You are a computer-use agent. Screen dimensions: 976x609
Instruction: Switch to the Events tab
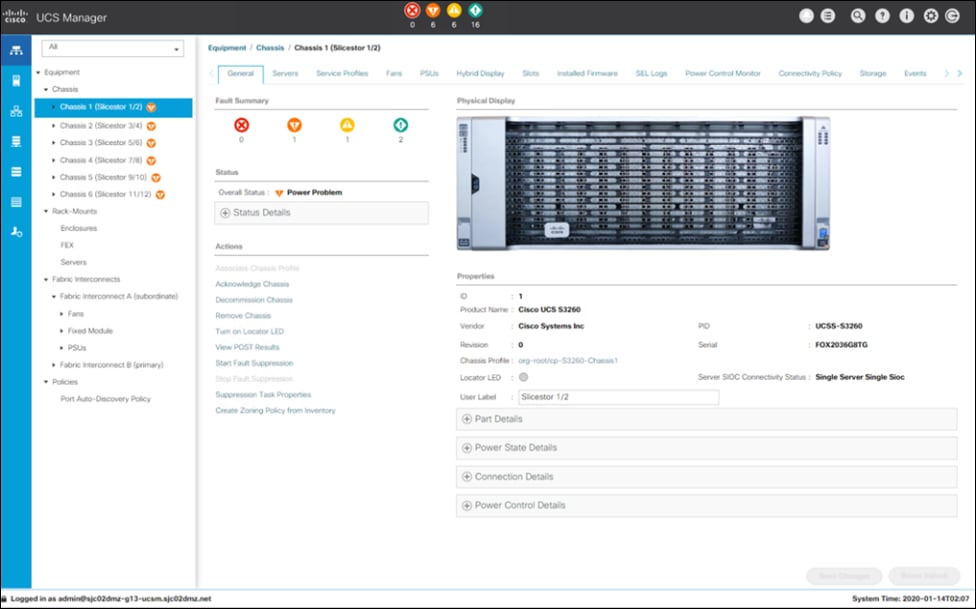(x=915, y=73)
